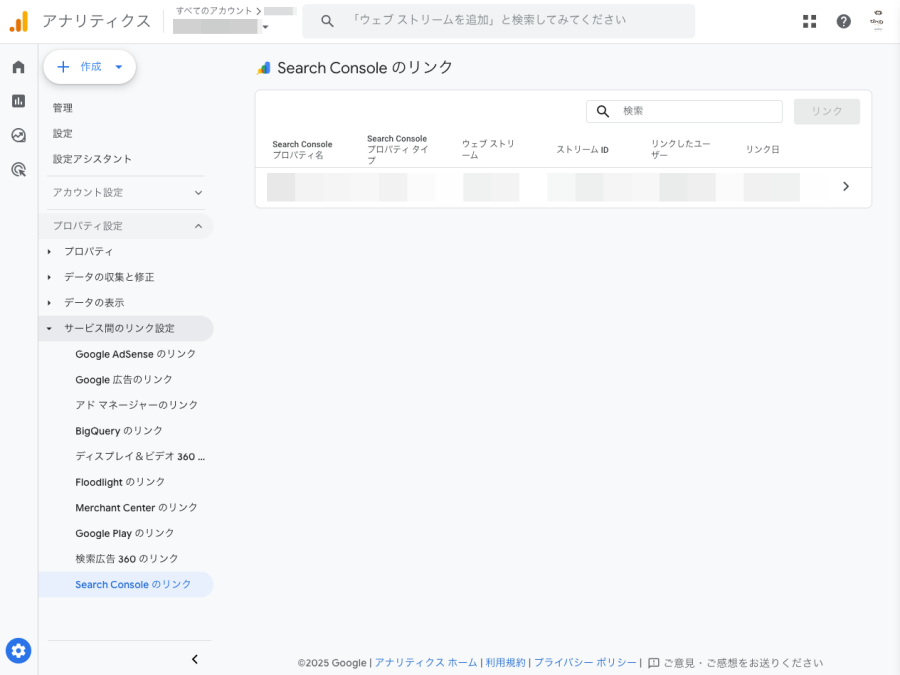Click すべてのアカウント breadcrumb
Image resolution: width=900 pixels, height=675 pixels.
click(x=214, y=10)
